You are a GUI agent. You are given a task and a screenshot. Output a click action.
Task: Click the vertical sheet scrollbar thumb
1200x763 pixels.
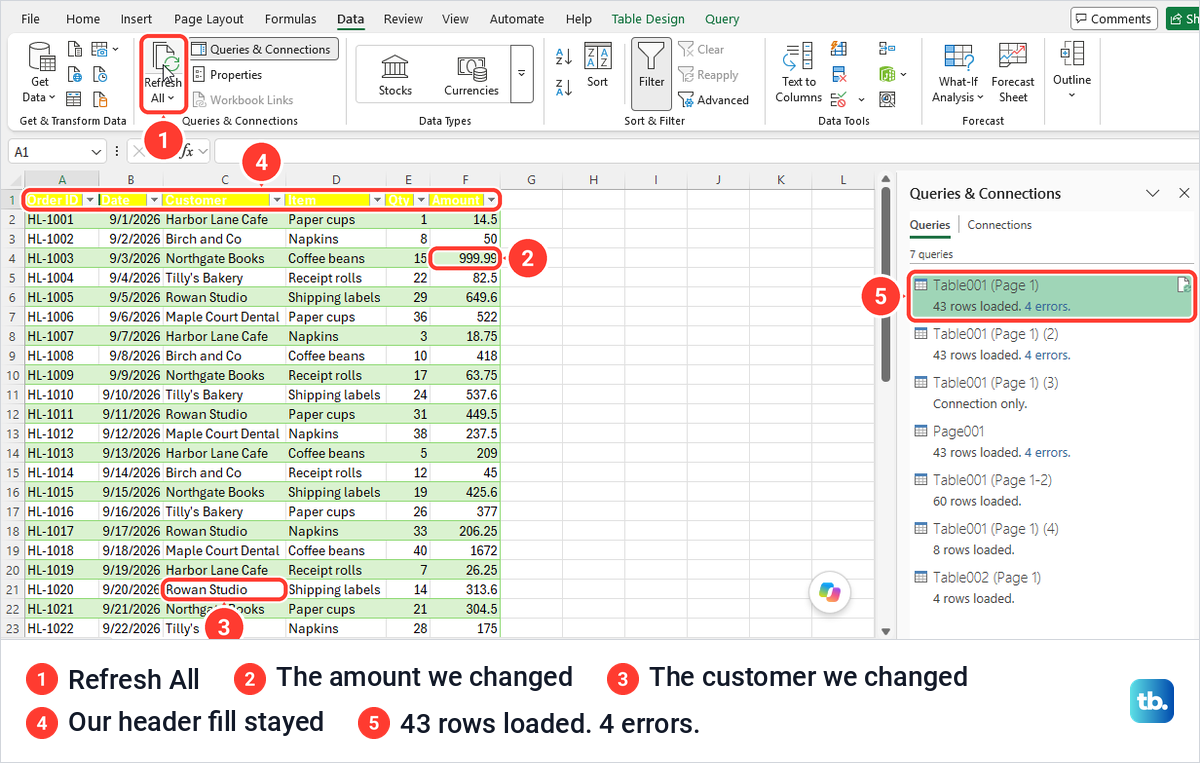[x=885, y=285]
